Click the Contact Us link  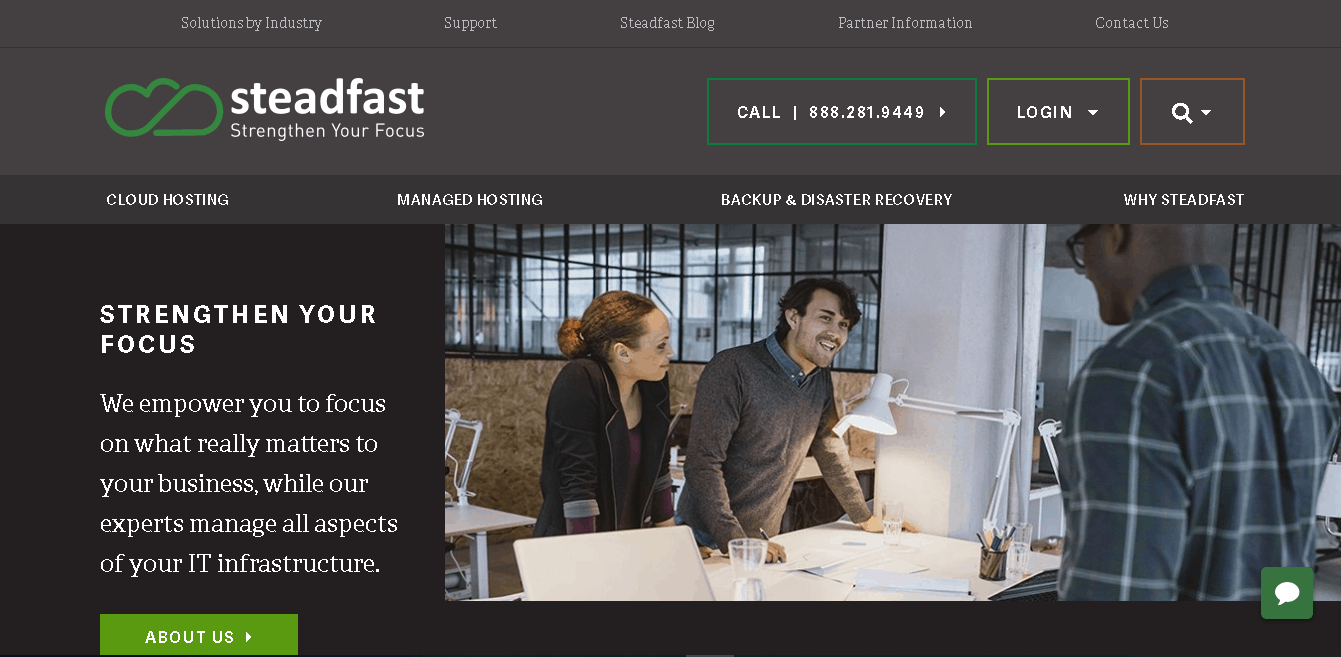tap(1132, 23)
